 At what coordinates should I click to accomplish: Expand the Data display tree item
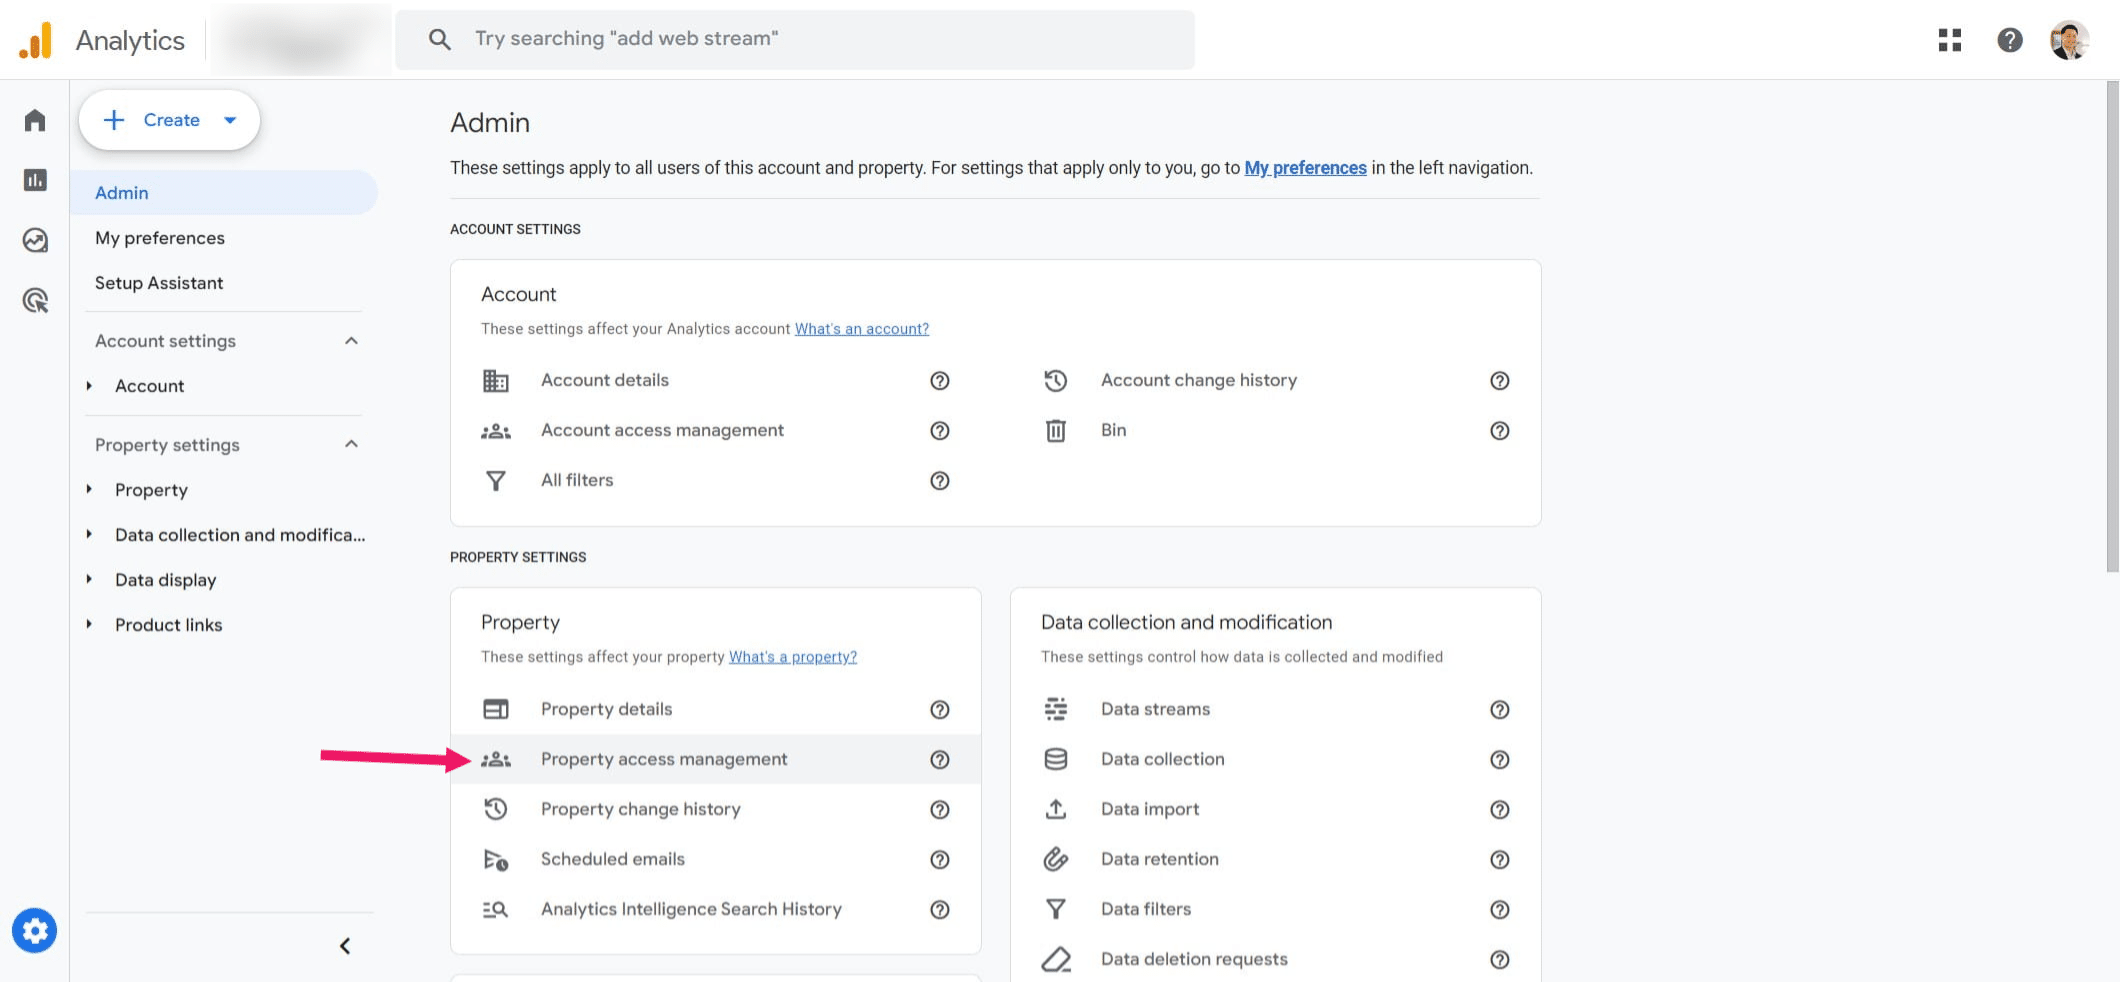pos(89,580)
